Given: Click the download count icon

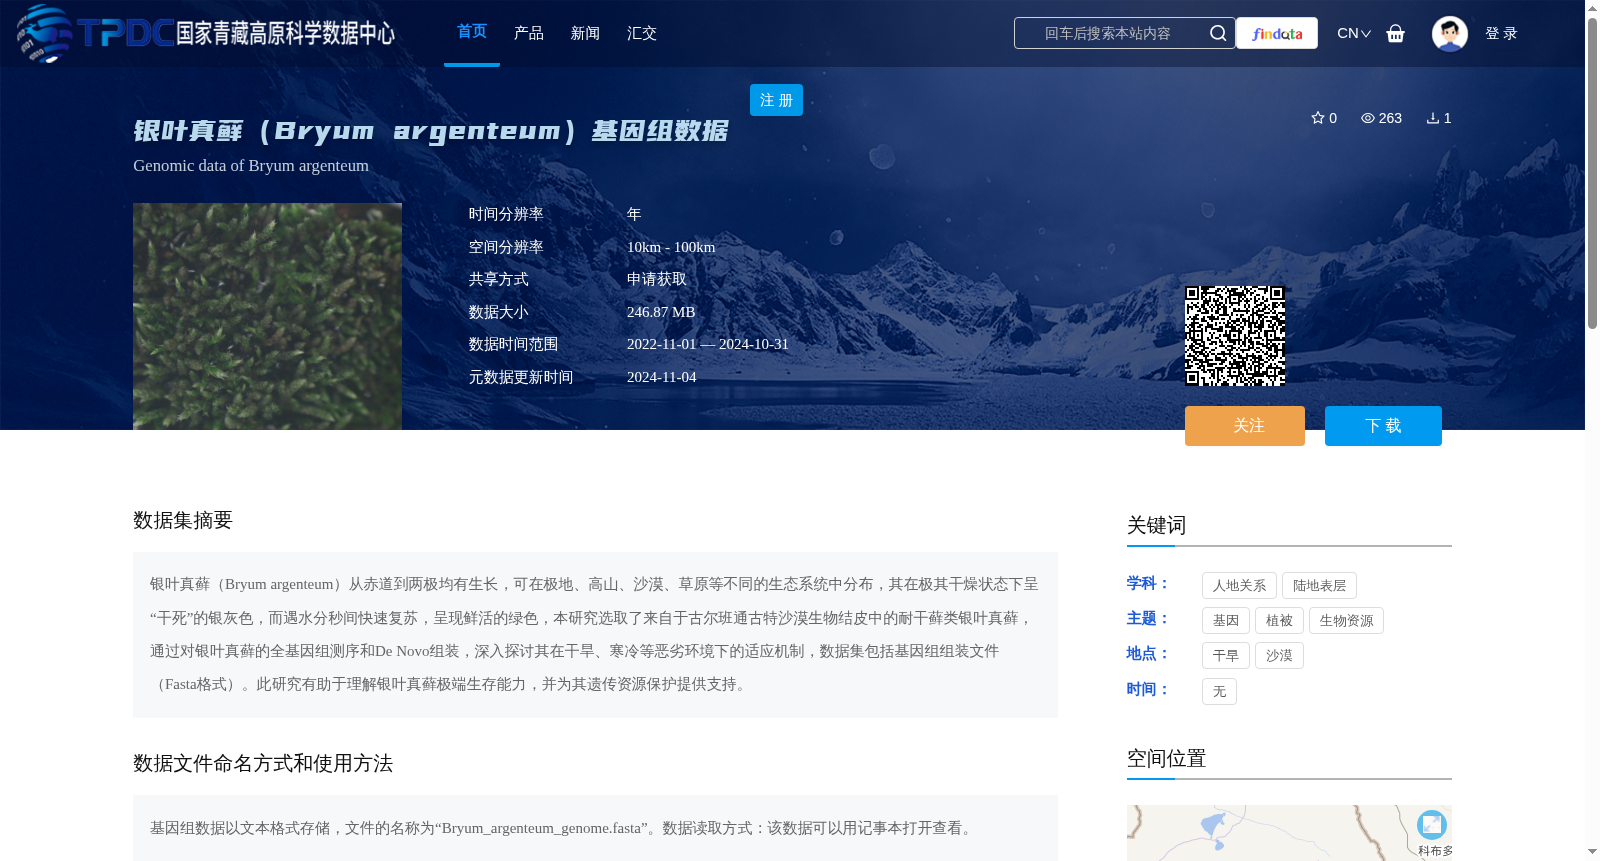Looking at the screenshot, I should point(1433,118).
